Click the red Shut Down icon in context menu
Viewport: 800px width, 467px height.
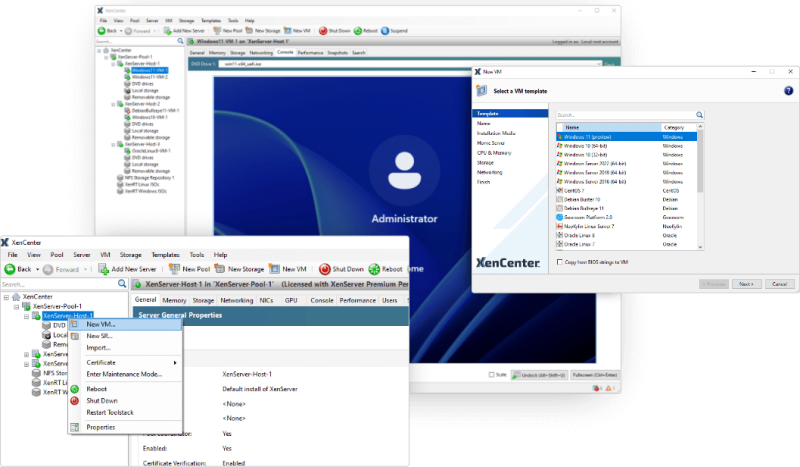click(74, 401)
